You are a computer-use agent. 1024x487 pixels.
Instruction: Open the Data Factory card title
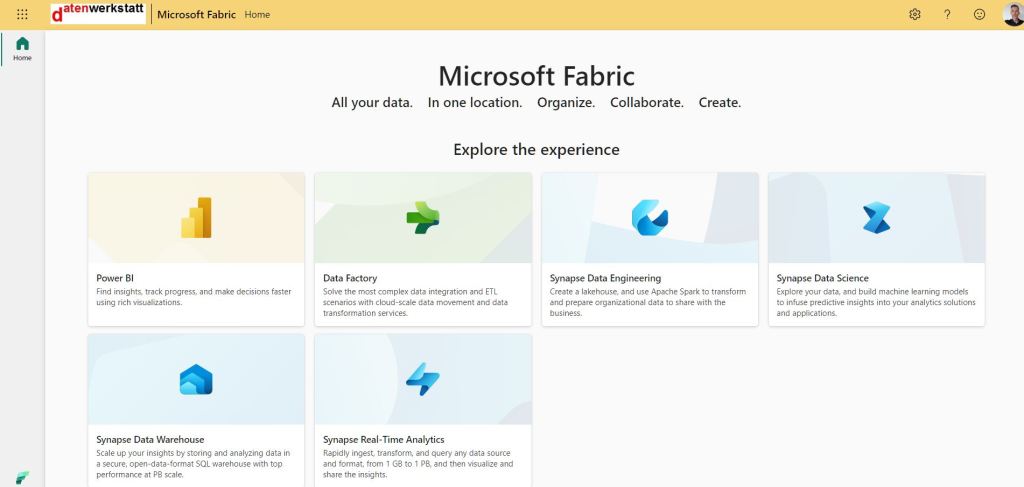point(350,278)
